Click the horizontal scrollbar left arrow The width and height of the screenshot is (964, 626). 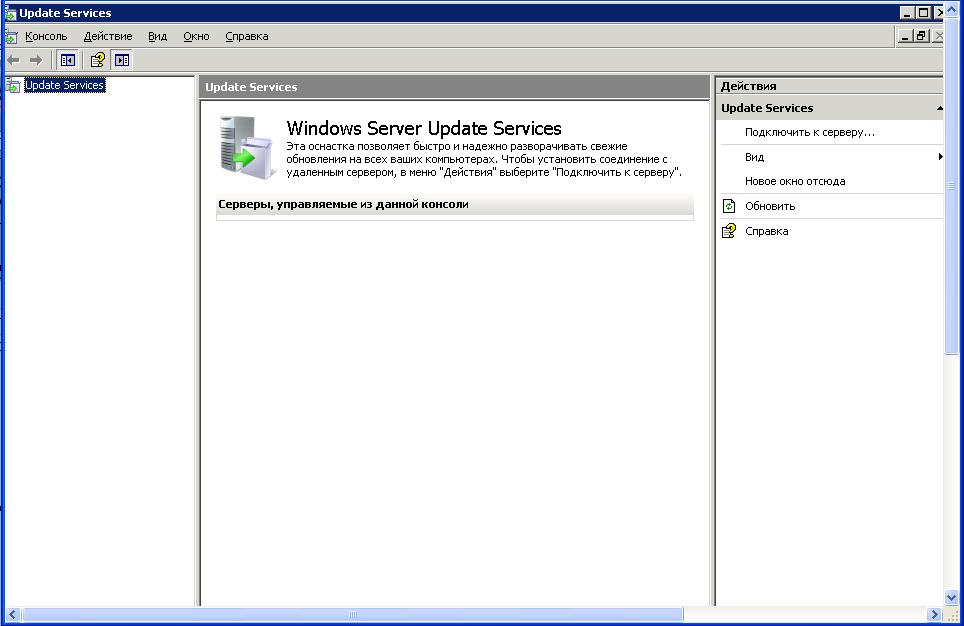(12, 614)
